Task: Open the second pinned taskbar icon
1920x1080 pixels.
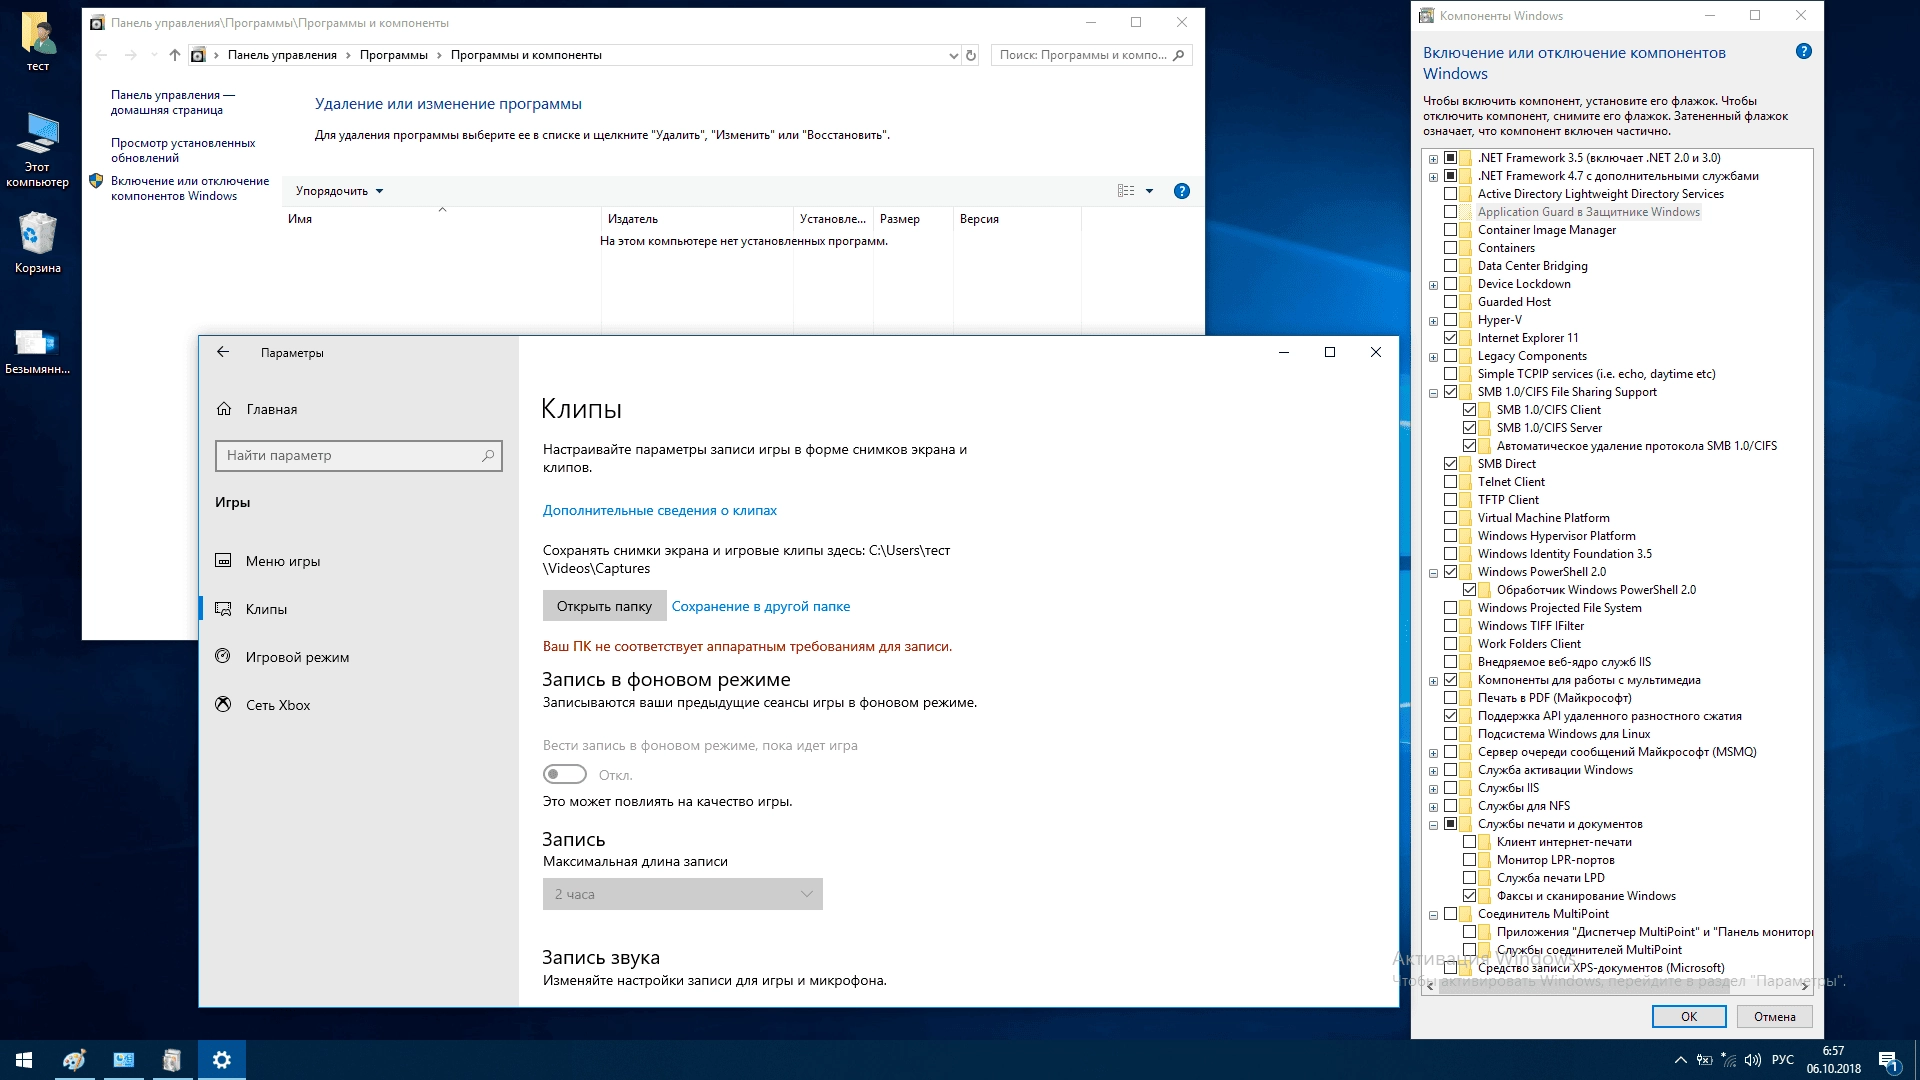Action: tap(124, 1060)
